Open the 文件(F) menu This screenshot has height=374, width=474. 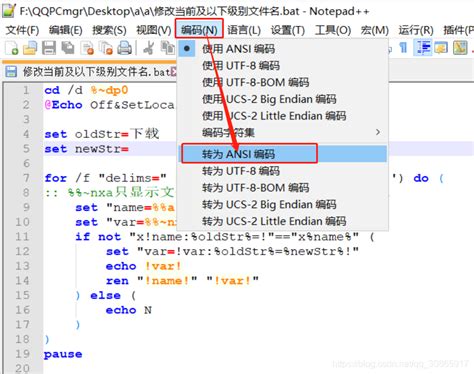click(x=22, y=30)
